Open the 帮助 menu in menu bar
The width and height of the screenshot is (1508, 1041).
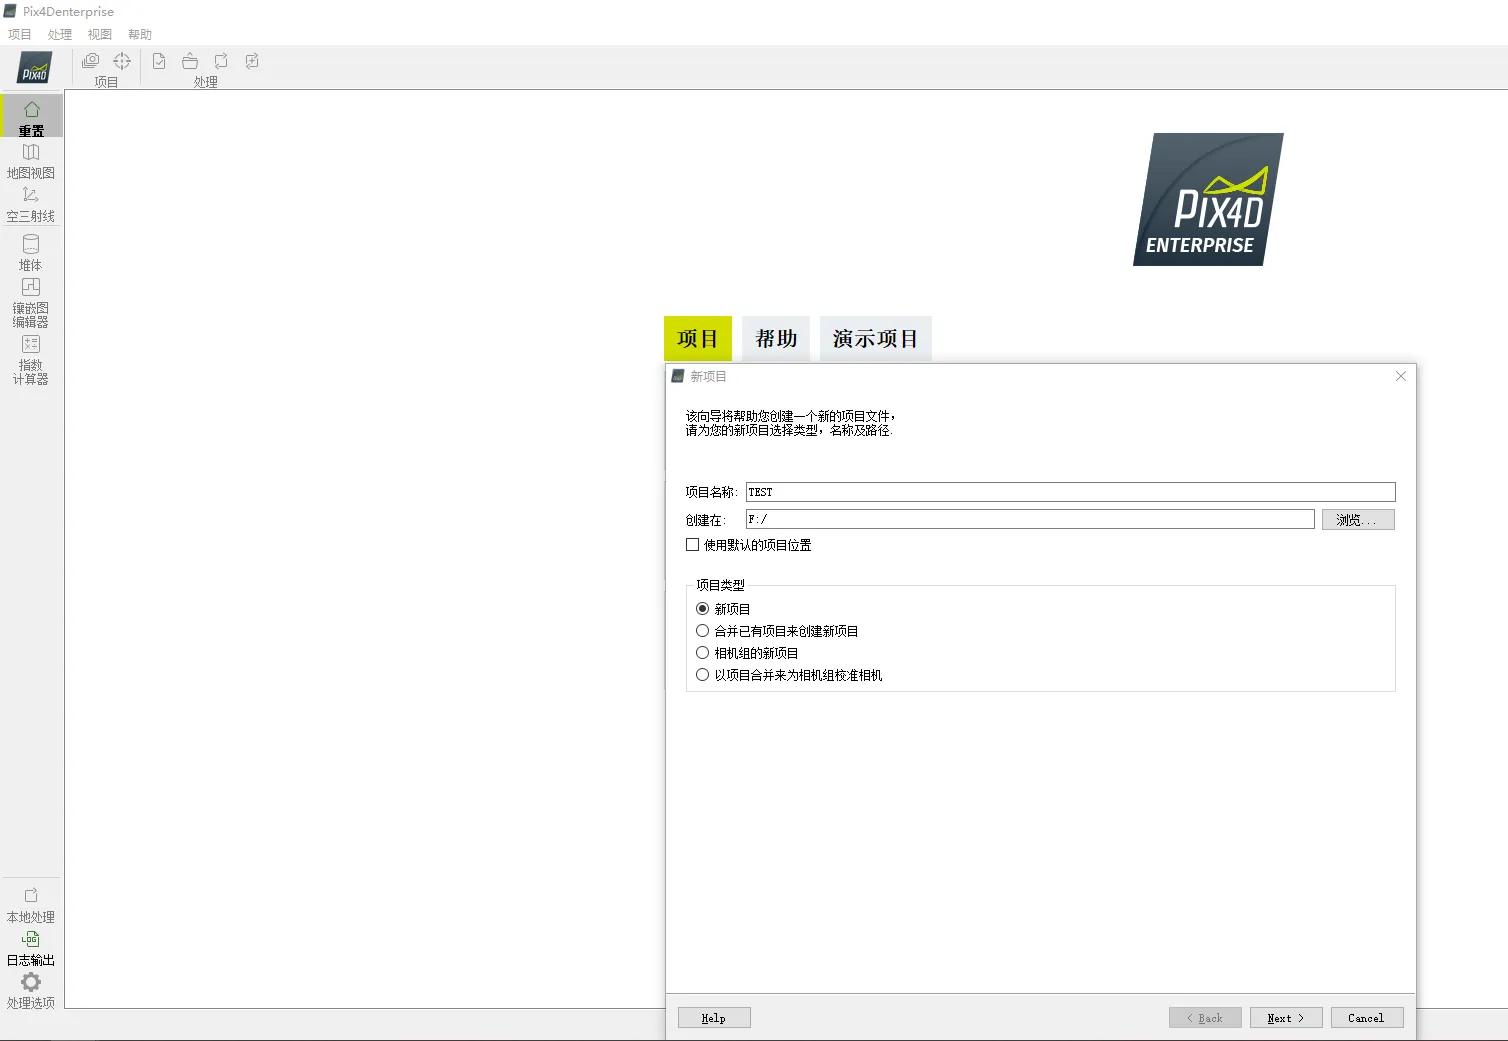tap(140, 34)
